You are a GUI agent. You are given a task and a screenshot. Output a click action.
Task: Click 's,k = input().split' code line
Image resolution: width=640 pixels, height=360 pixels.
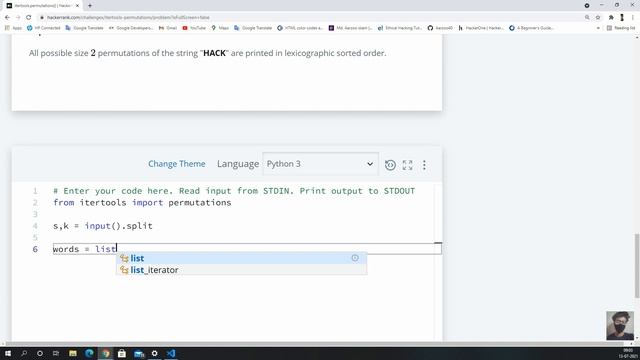tap(102, 226)
